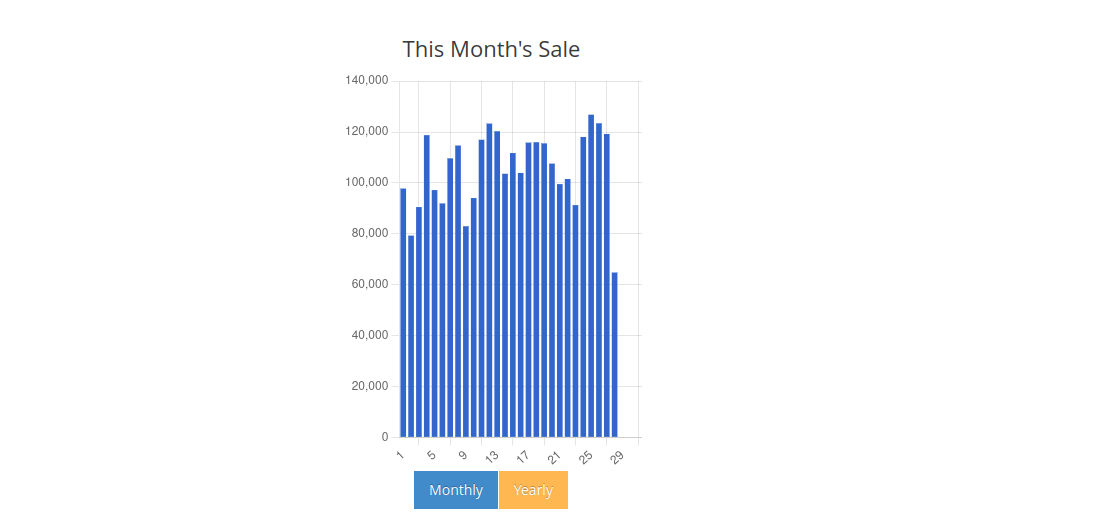Click the 60,000 y-axis label
Viewport: 1097px width, 513px height.
pyautogui.click(x=369, y=284)
